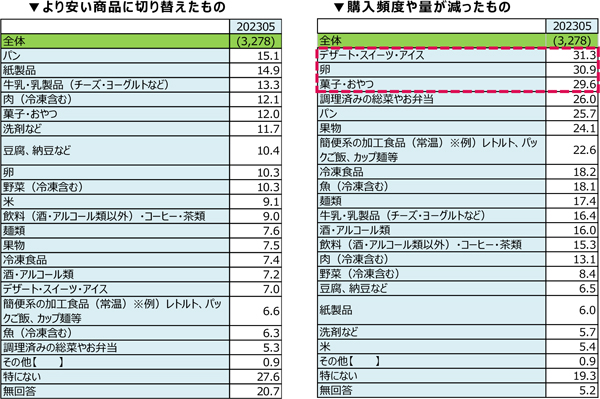Screen dimensions: 600x399
Task: Select heading '購入頻度や量が減ったもの' above right table
Action: [429, 7]
